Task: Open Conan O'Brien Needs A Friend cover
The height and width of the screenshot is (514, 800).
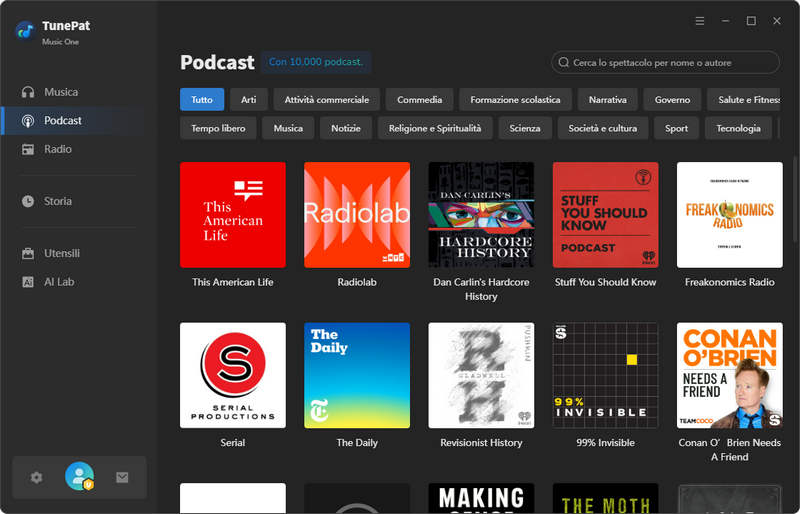Action: pos(730,375)
